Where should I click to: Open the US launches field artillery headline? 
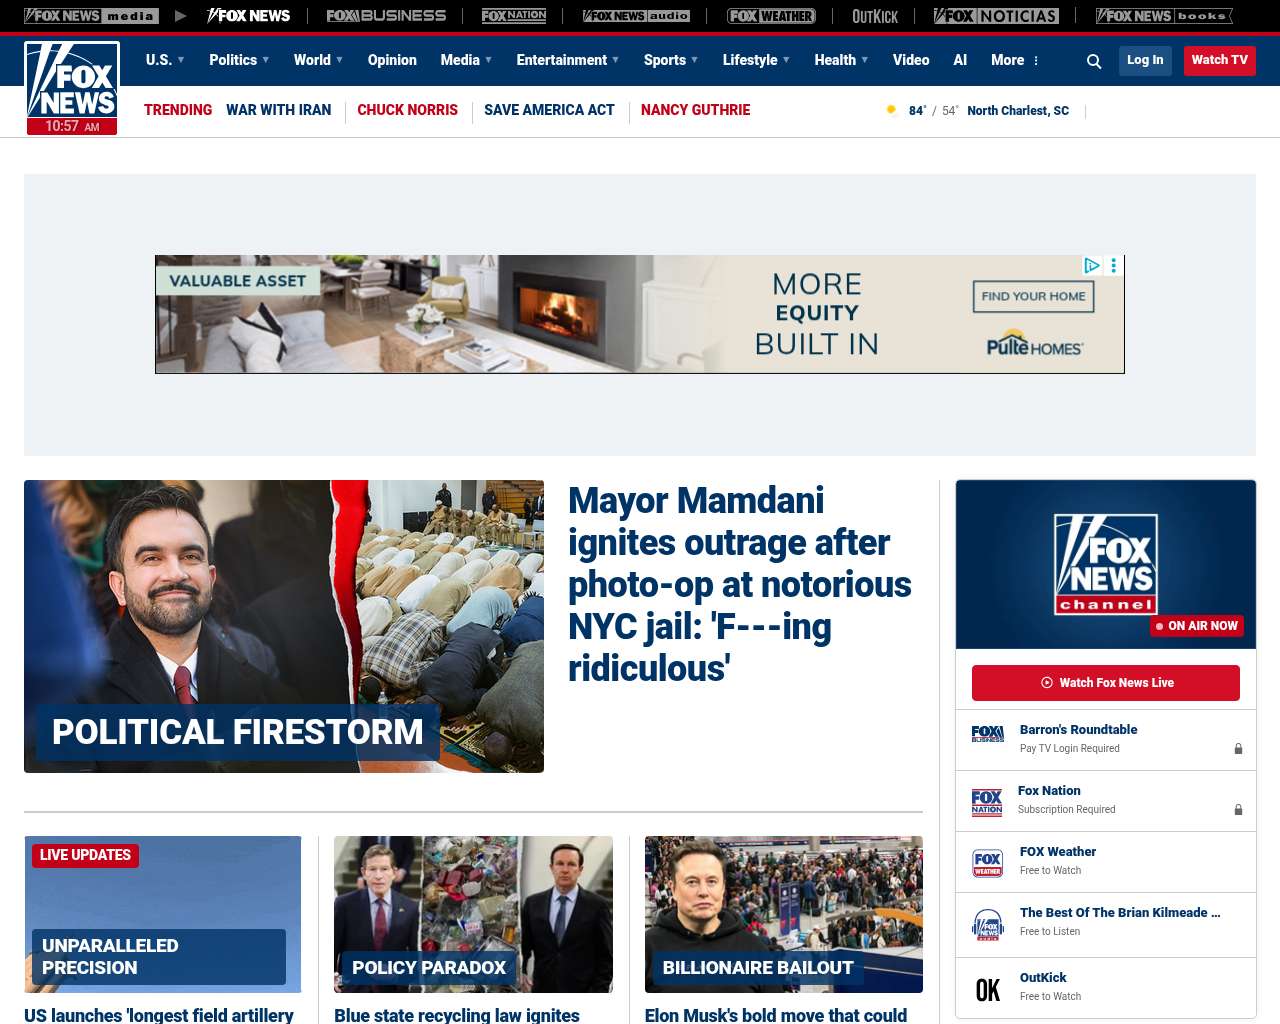coord(159,1015)
